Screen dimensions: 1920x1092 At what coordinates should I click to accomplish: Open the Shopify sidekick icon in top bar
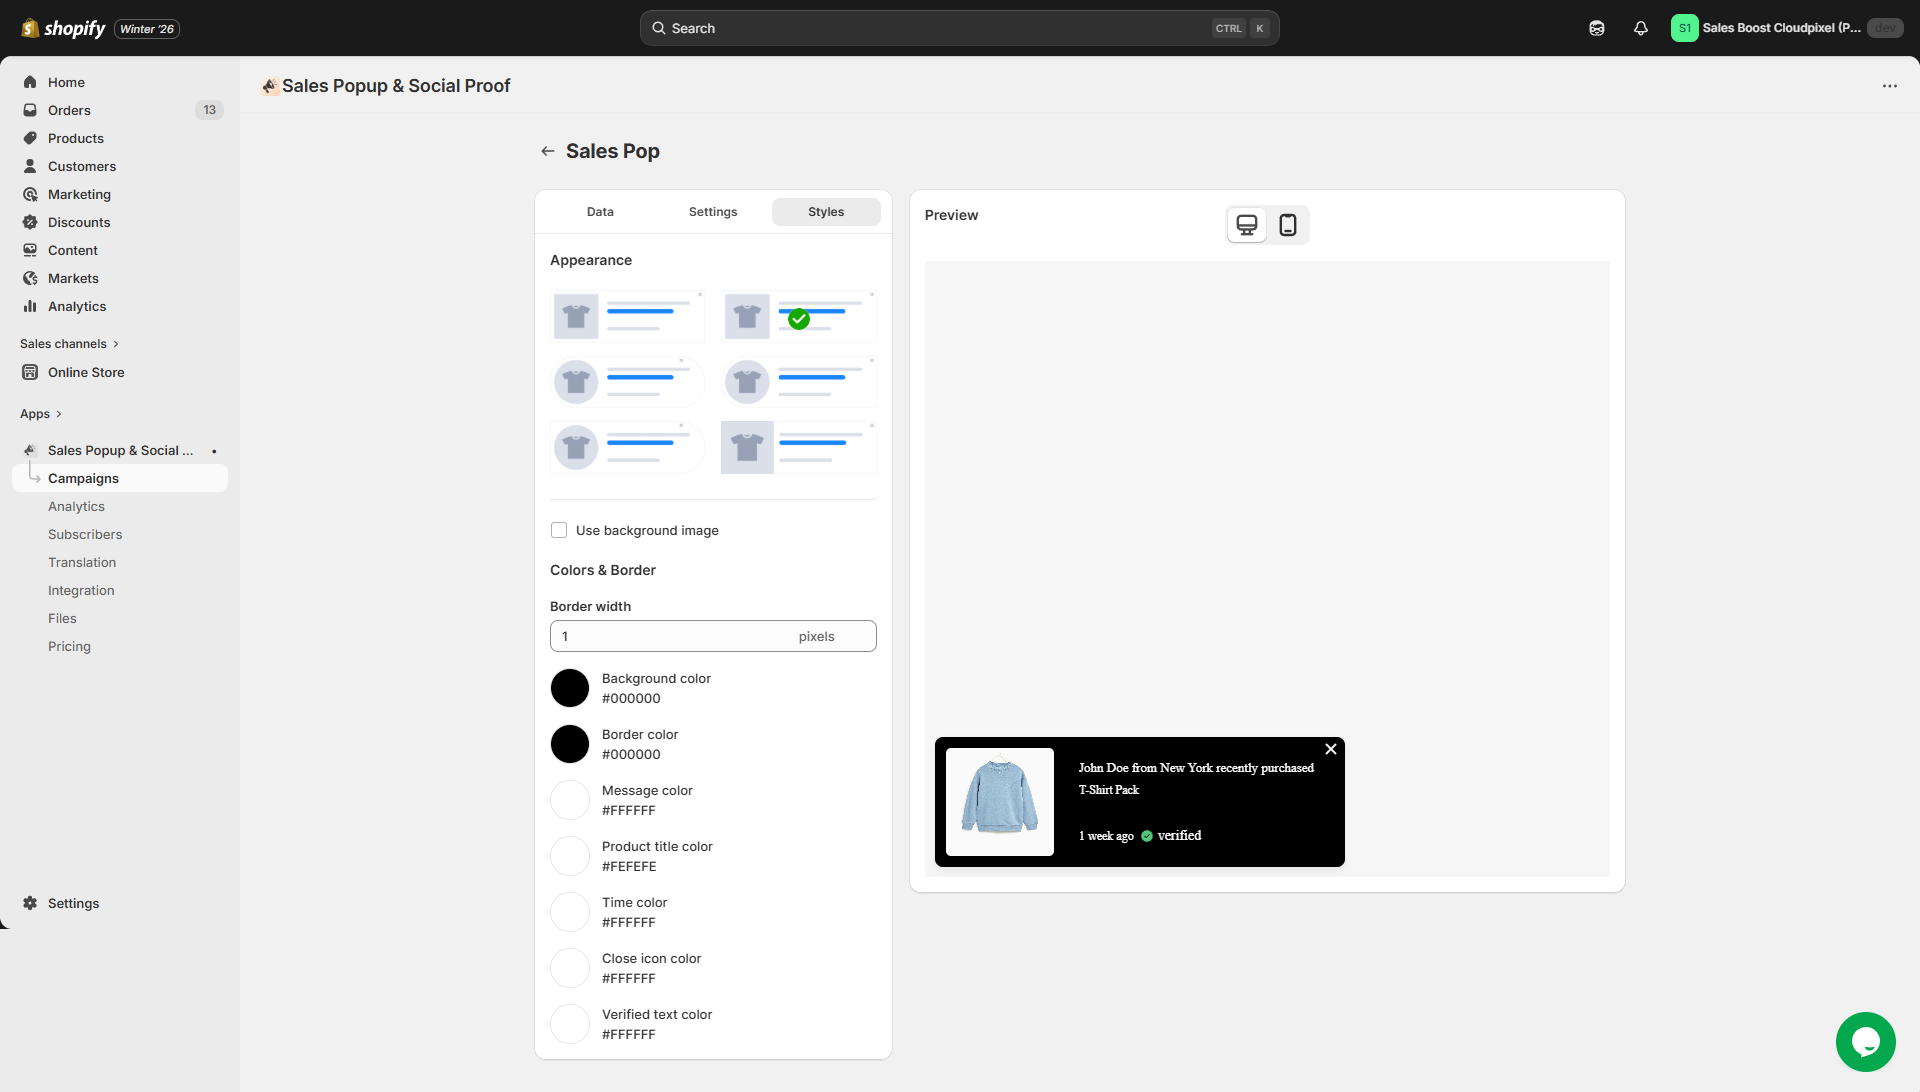click(1596, 28)
